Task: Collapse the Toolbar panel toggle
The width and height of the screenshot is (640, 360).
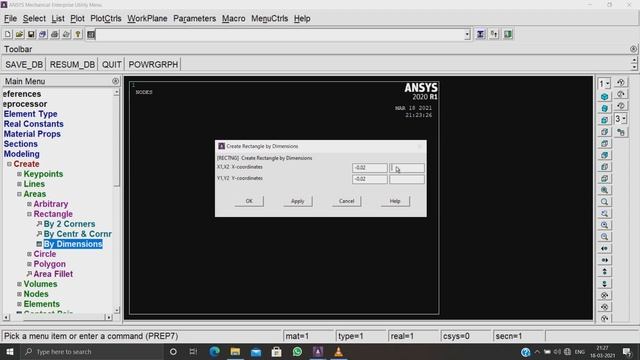Action: 633,49
